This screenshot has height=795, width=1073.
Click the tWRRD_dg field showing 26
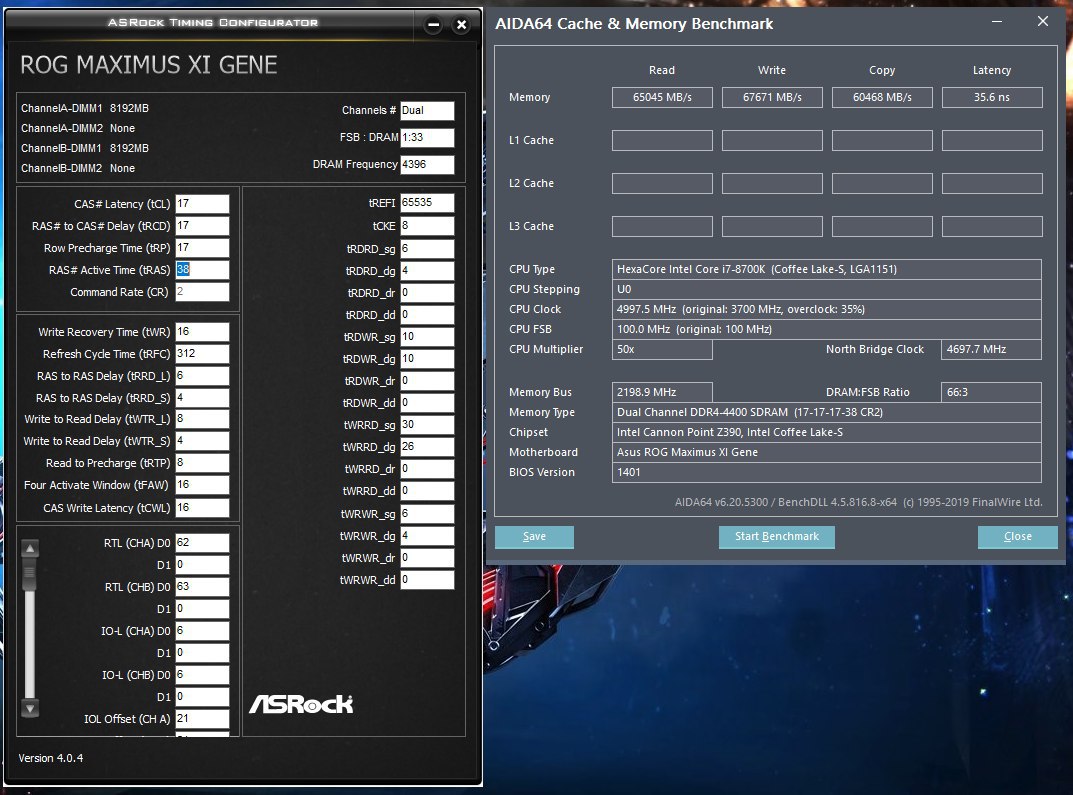[x=427, y=446]
